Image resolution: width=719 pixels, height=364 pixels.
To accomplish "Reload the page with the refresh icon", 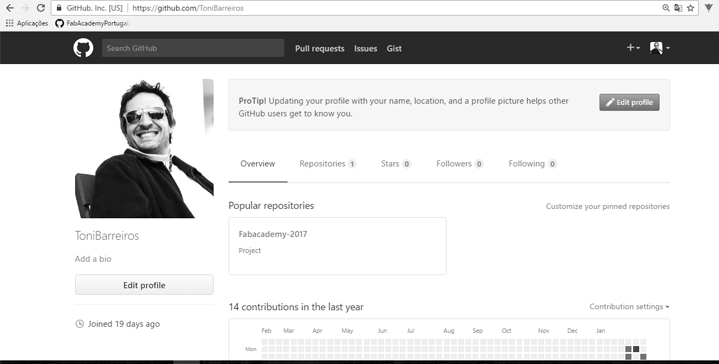I will point(40,8).
